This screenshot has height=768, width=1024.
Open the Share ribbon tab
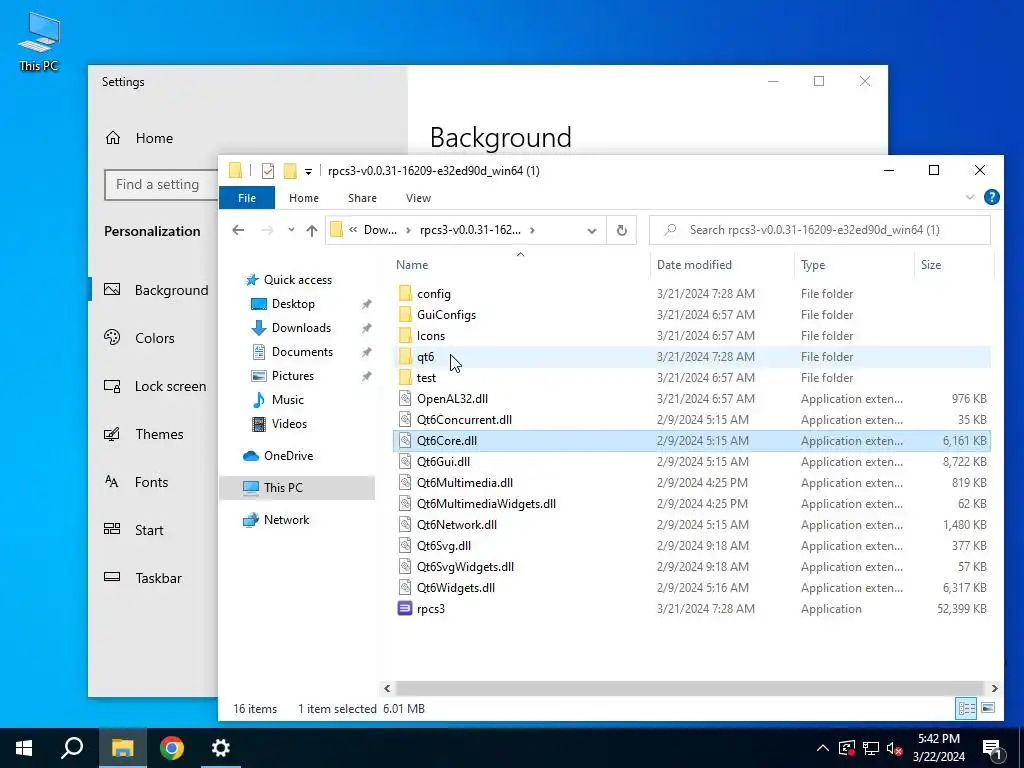pos(362,198)
